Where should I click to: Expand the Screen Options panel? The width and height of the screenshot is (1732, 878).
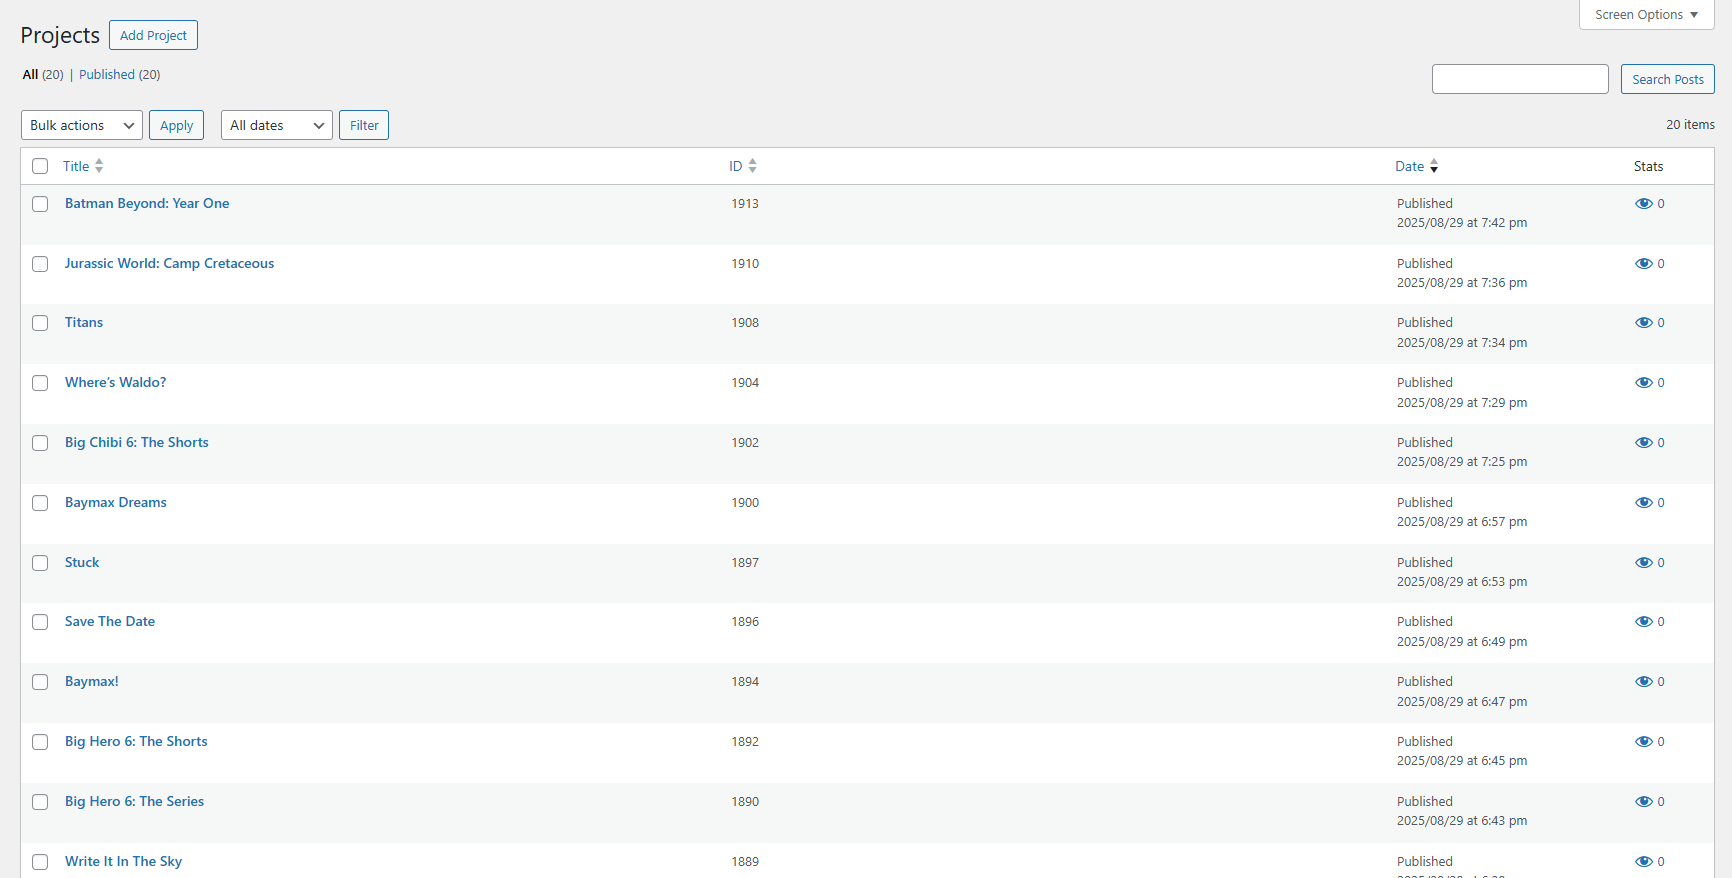pyautogui.click(x=1646, y=15)
